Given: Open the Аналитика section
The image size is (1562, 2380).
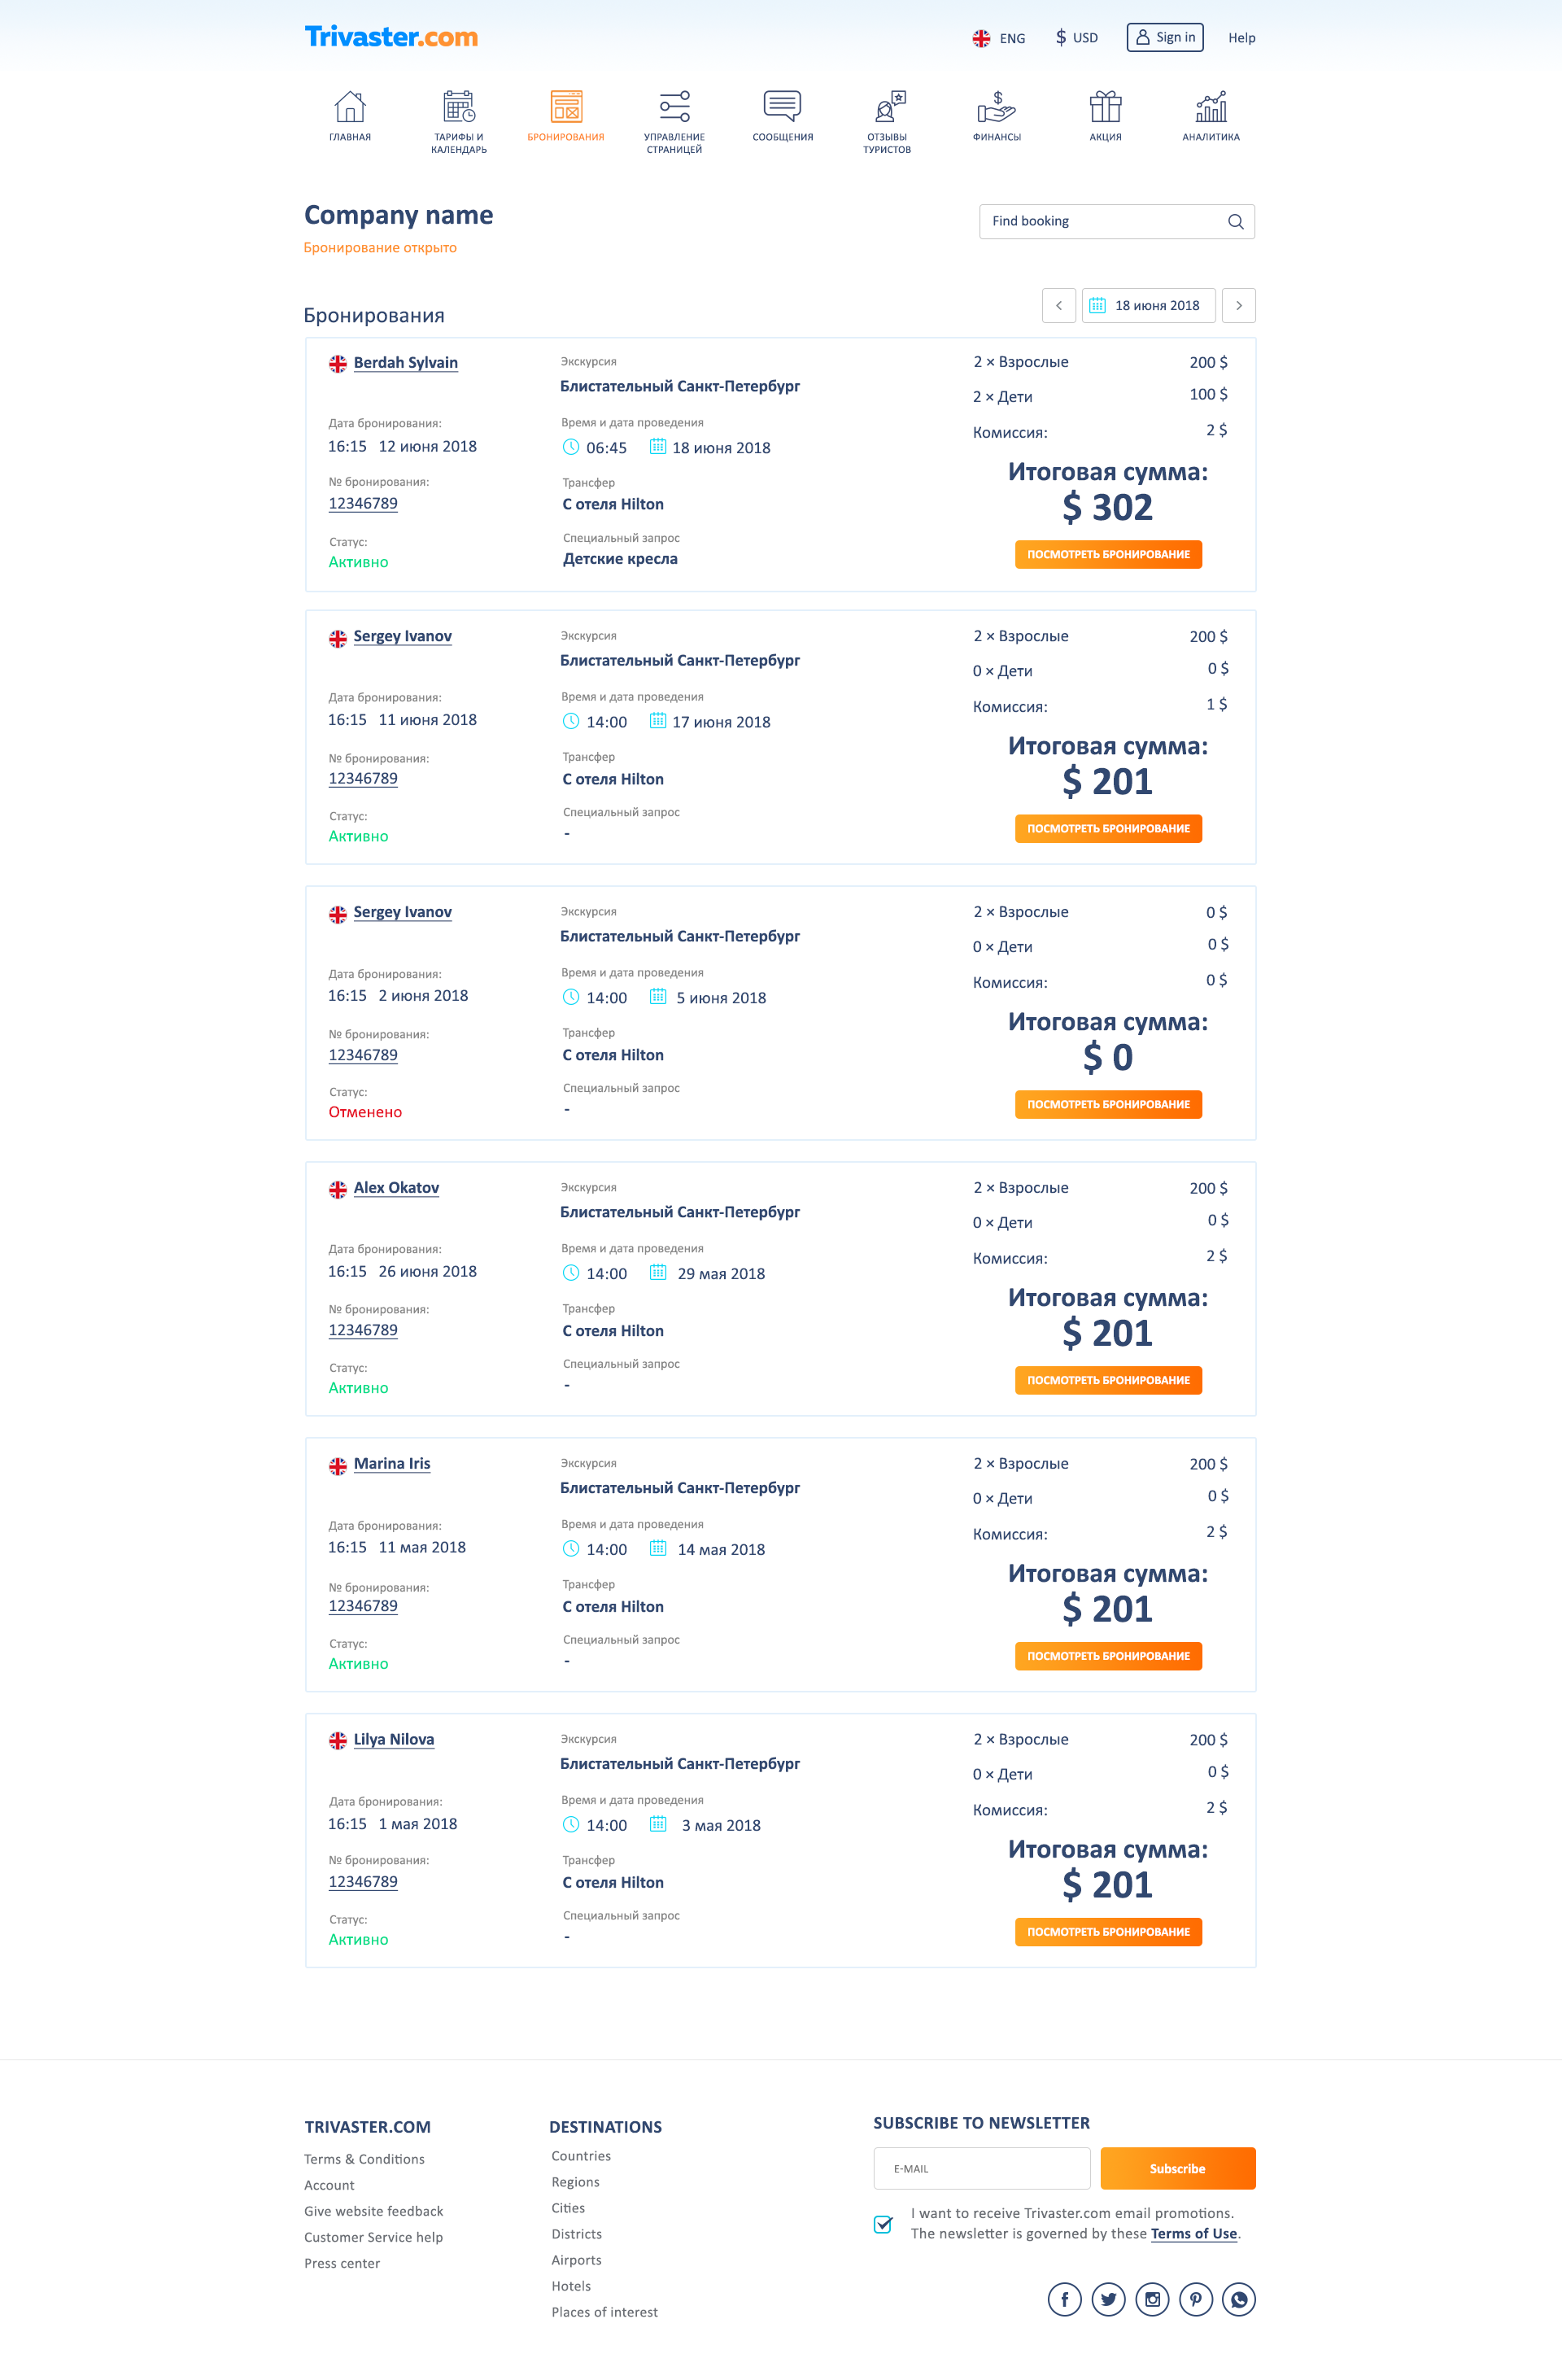Looking at the screenshot, I should click(x=1211, y=105).
